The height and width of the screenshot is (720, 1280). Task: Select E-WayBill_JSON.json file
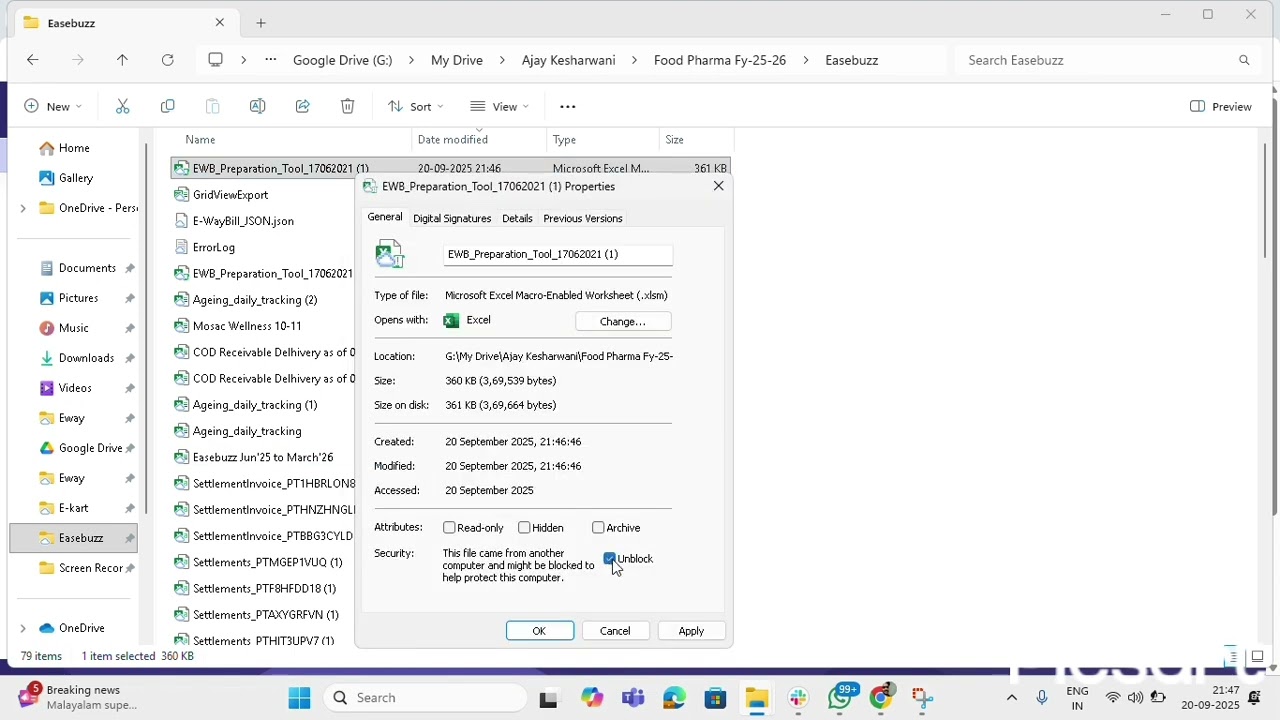[x=243, y=221]
